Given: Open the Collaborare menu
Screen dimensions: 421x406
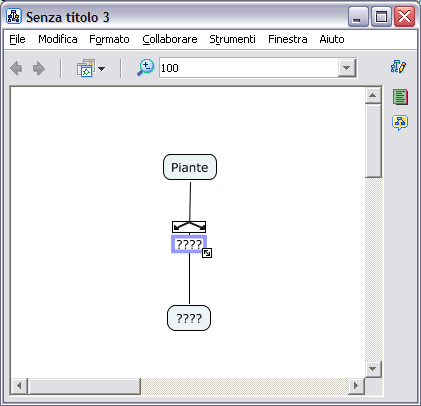Looking at the screenshot, I should coord(170,39).
